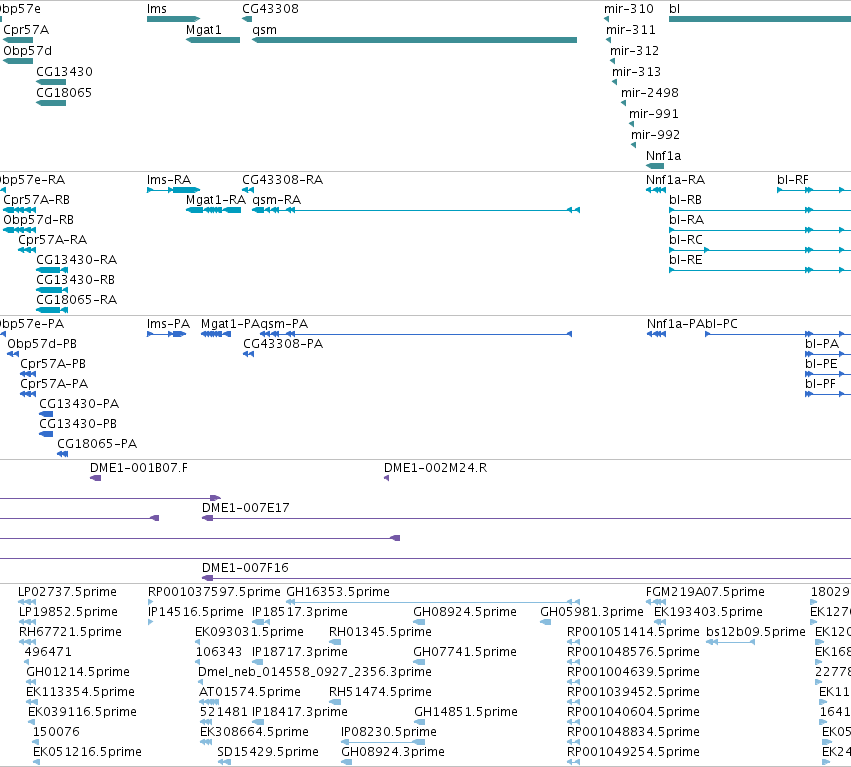Select the mir-2498 gene label
This screenshot has width=851, height=767.
(x=650, y=93)
